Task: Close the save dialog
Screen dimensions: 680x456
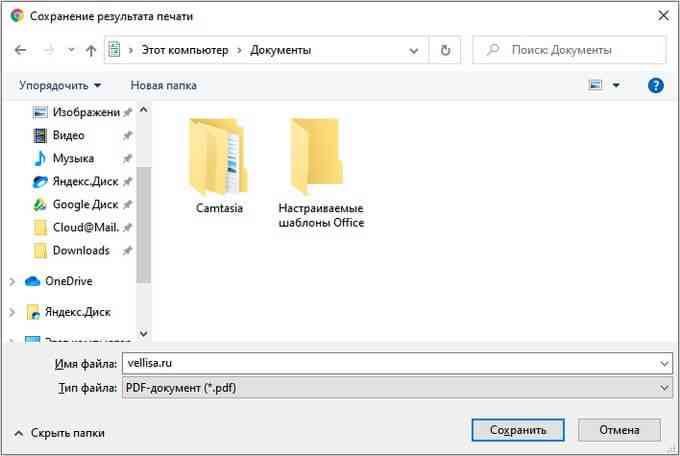Action: pos(663,16)
